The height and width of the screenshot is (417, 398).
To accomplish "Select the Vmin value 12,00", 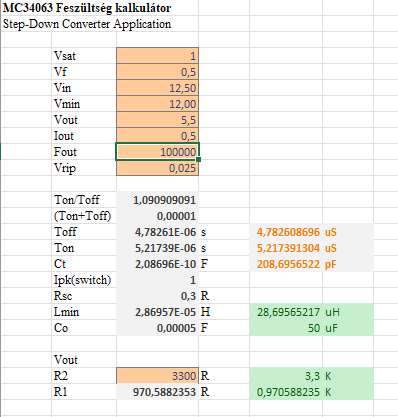I will point(157,104).
